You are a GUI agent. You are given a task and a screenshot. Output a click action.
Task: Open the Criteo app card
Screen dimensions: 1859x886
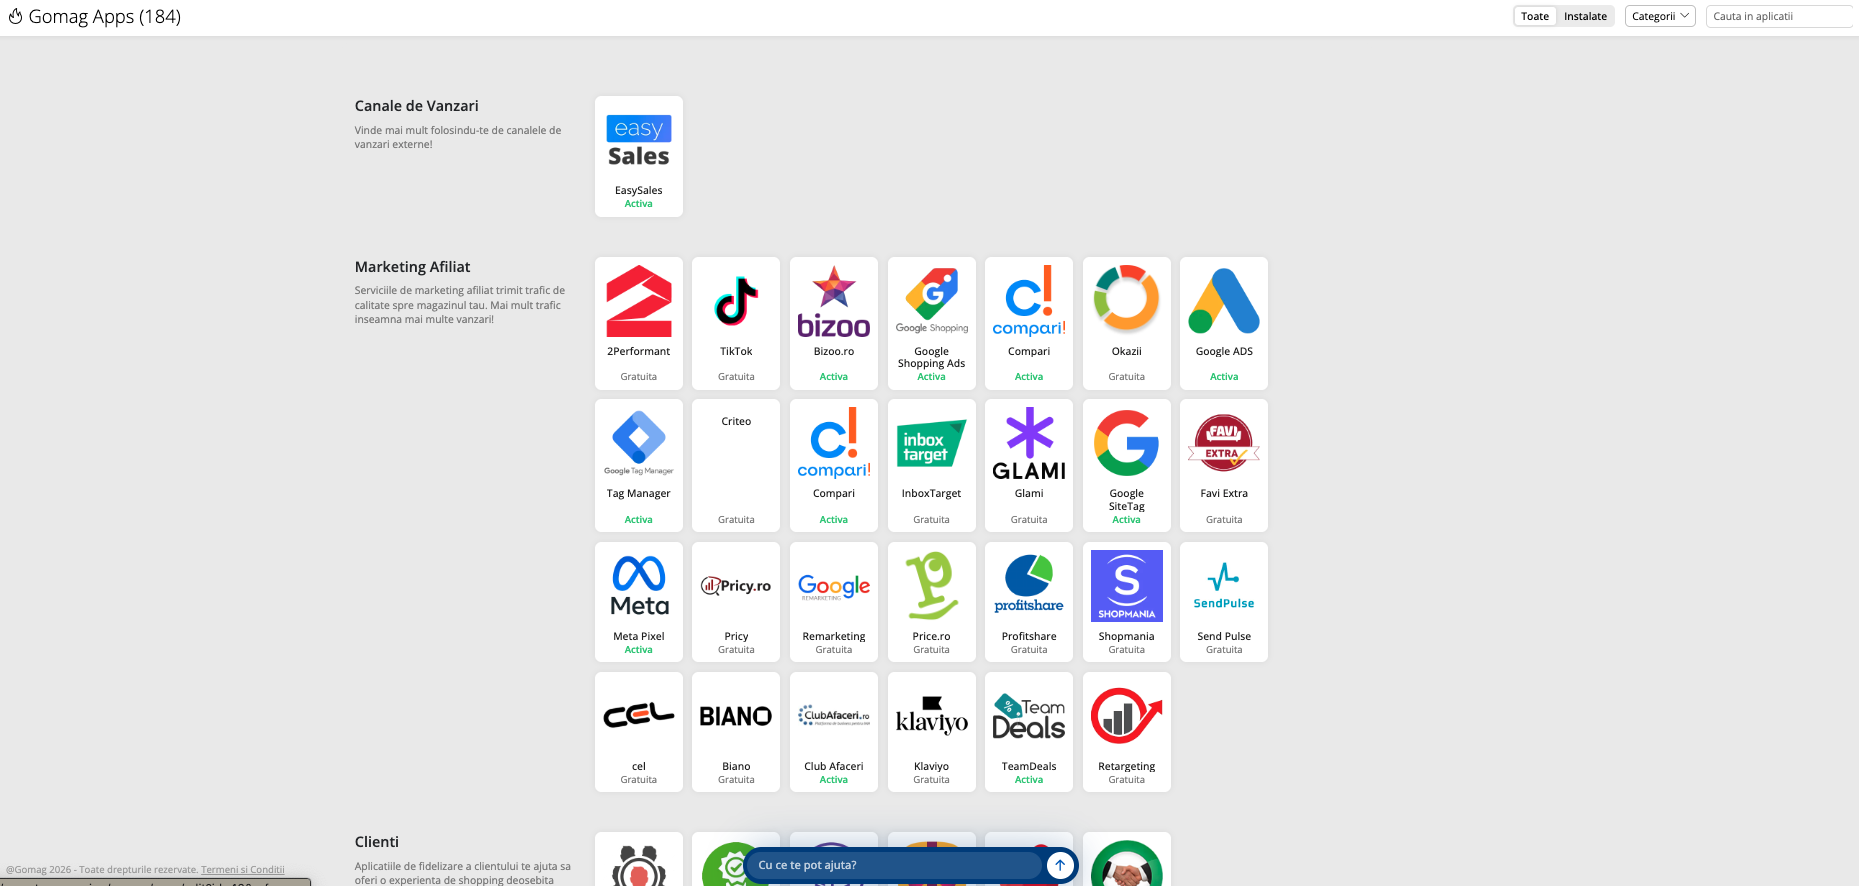pos(736,465)
